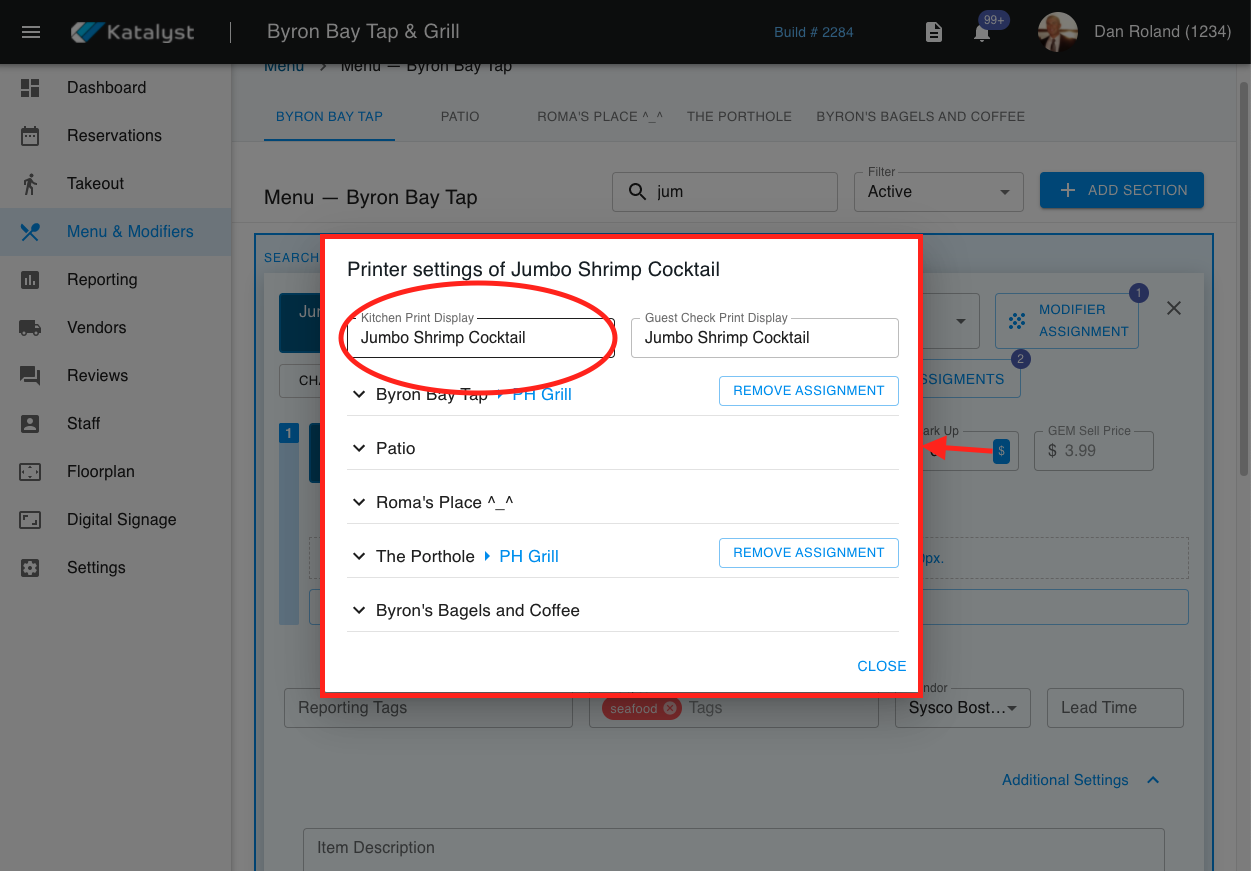Remove the seafood tag chip

point(670,708)
